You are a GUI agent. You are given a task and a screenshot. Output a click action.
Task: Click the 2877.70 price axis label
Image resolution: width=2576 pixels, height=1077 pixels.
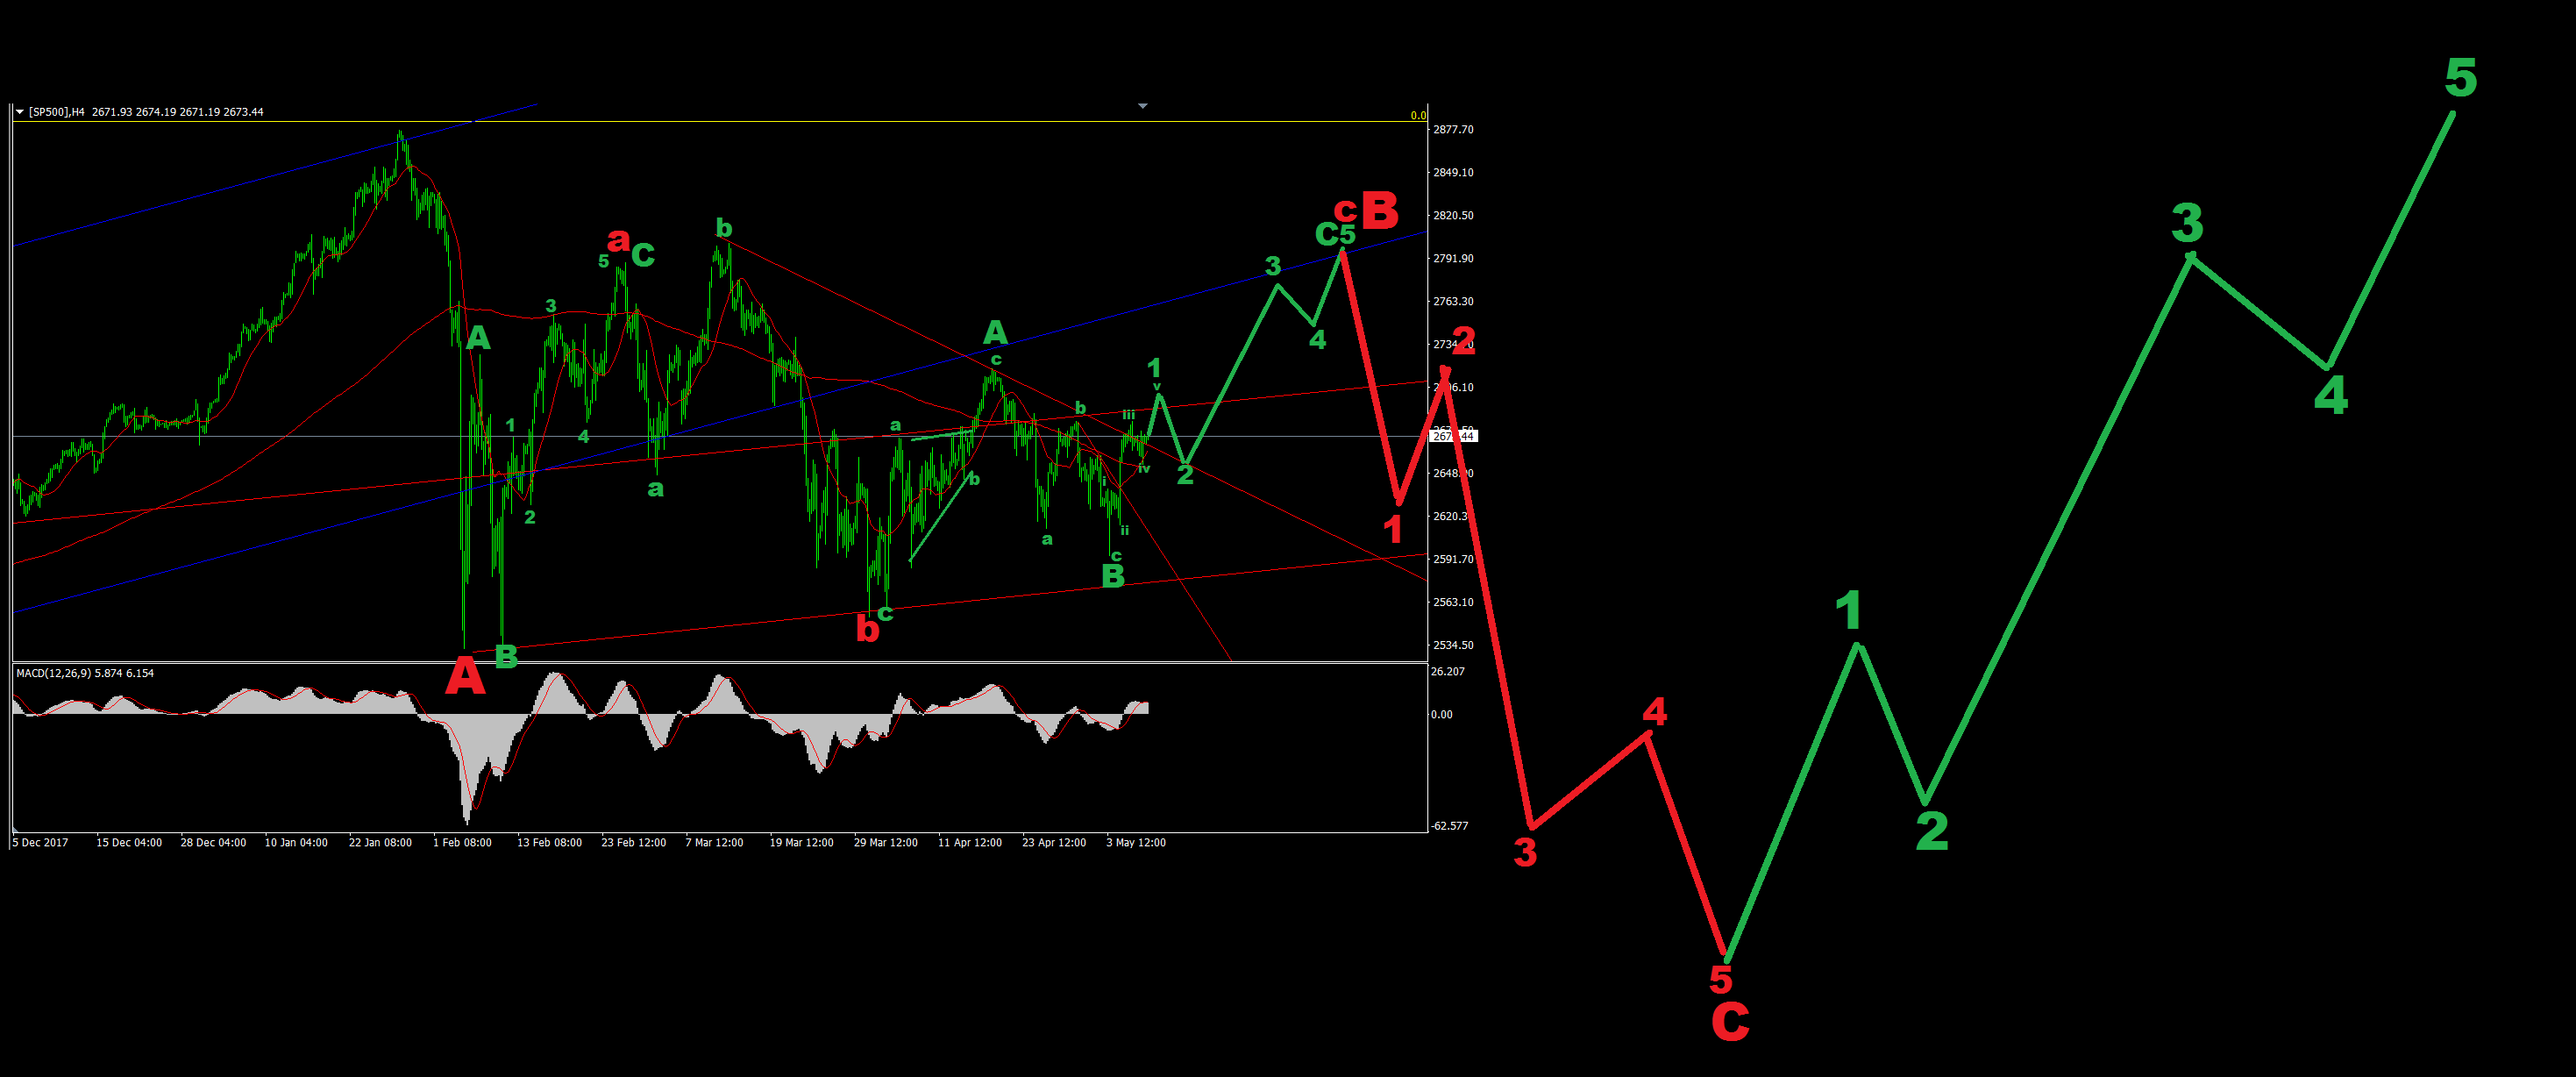pos(1452,130)
